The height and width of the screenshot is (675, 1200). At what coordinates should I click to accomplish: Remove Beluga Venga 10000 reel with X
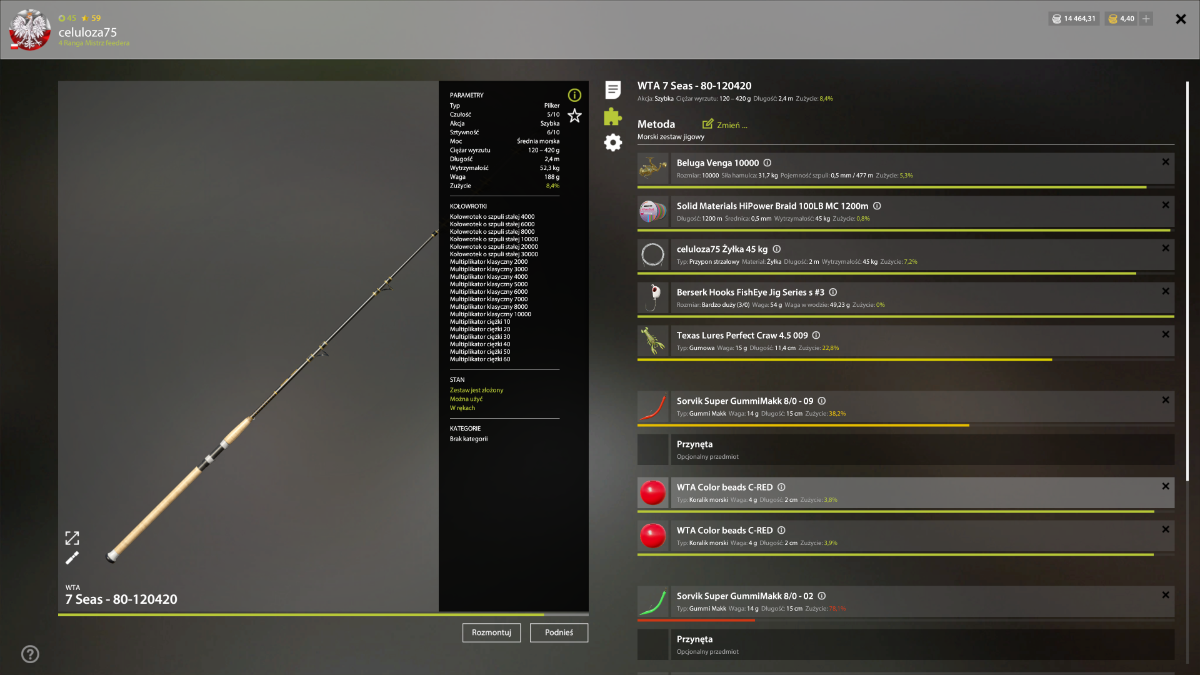pyautogui.click(x=1165, y=162)
